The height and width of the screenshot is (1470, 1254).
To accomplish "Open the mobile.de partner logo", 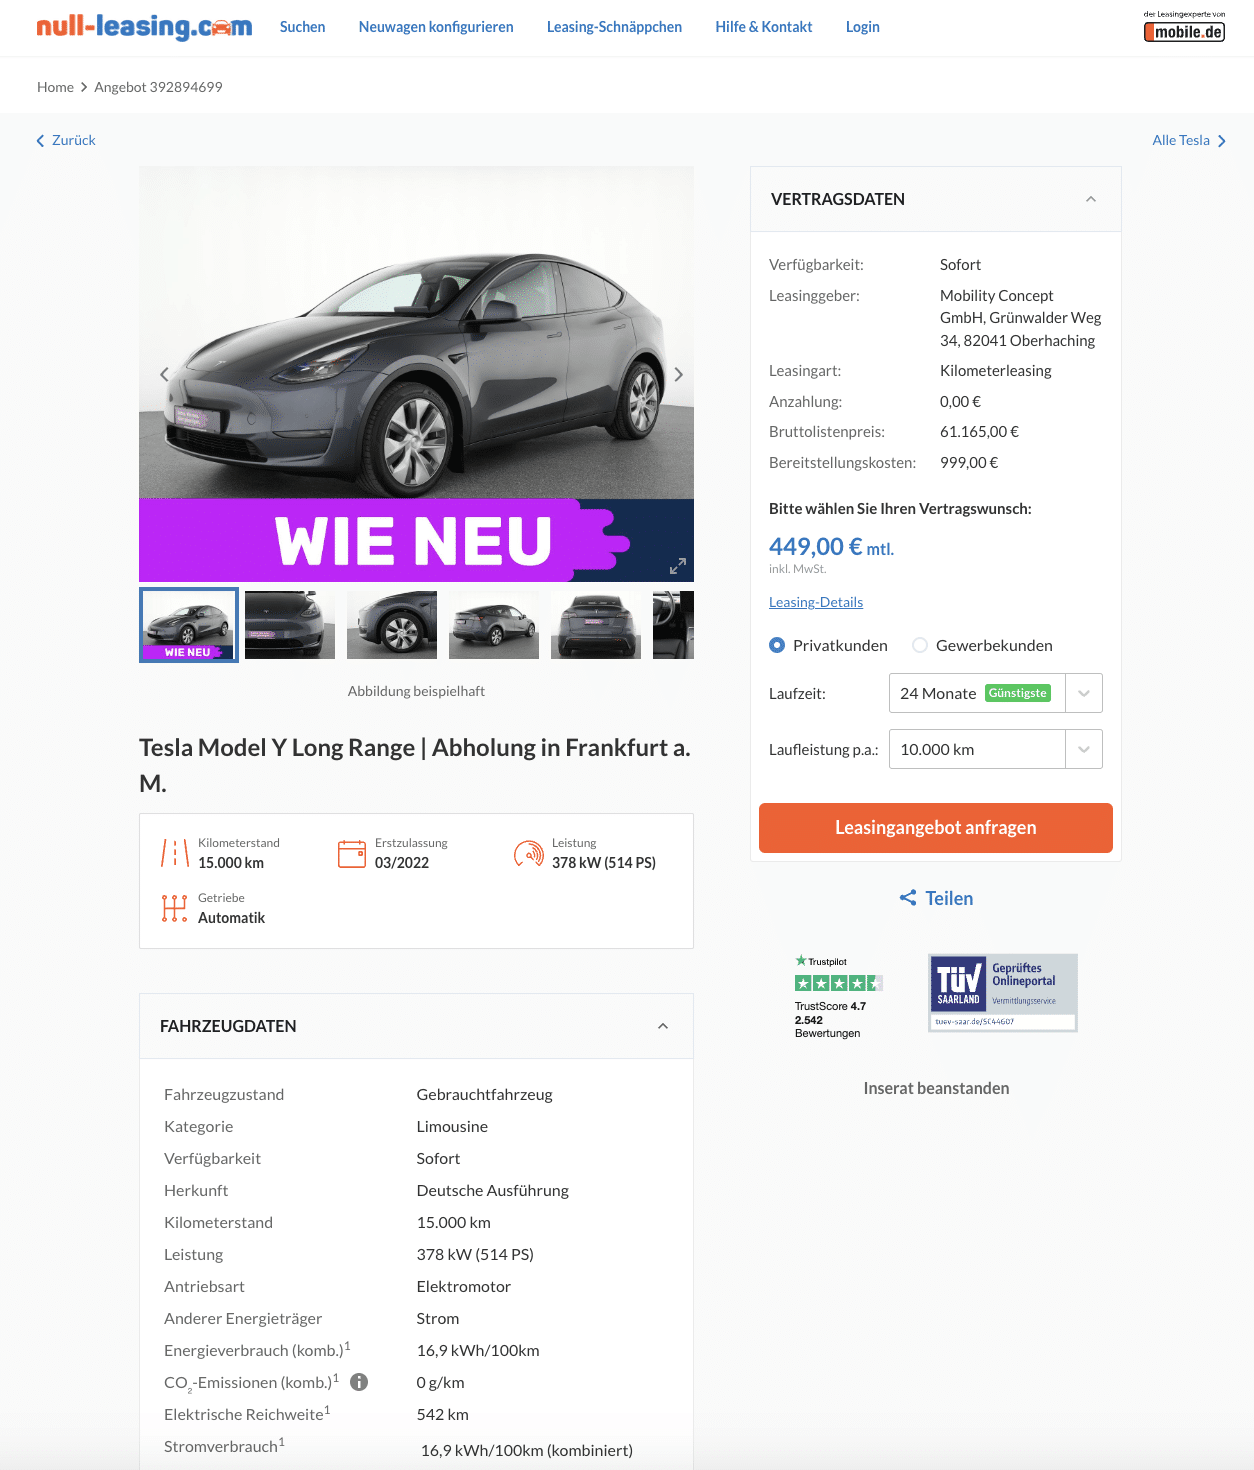I will pos(1184,27).
